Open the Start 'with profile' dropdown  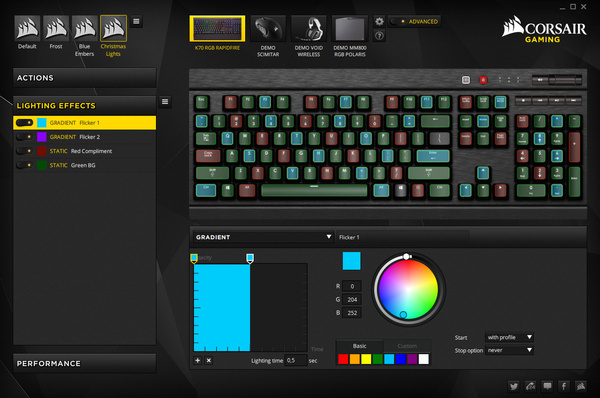509,338
